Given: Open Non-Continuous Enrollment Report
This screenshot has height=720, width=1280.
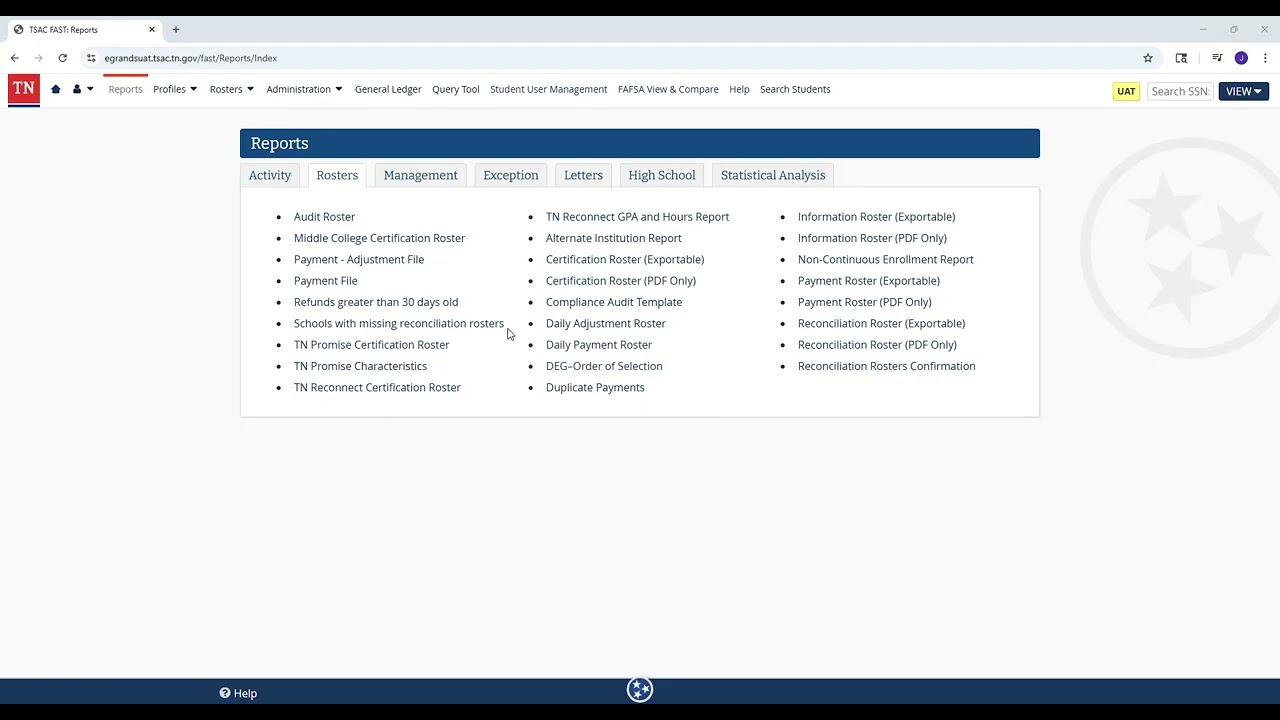Looking at the screenshot, I should (x=885, y=259).
